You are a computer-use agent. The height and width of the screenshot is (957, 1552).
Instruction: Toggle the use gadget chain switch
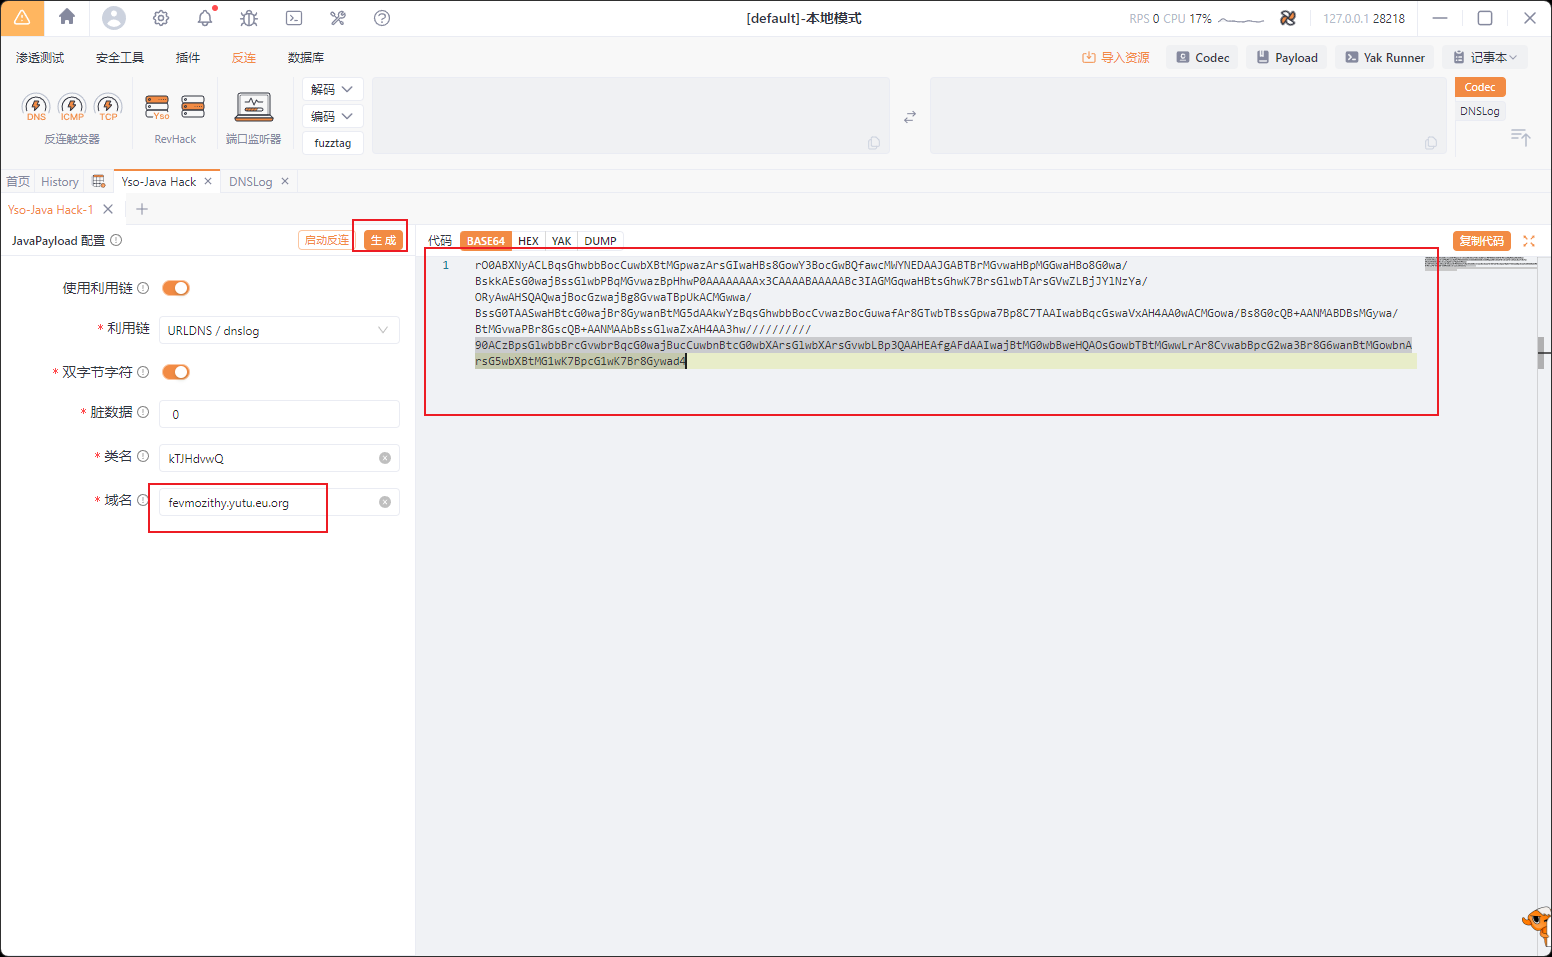(176, 288)
